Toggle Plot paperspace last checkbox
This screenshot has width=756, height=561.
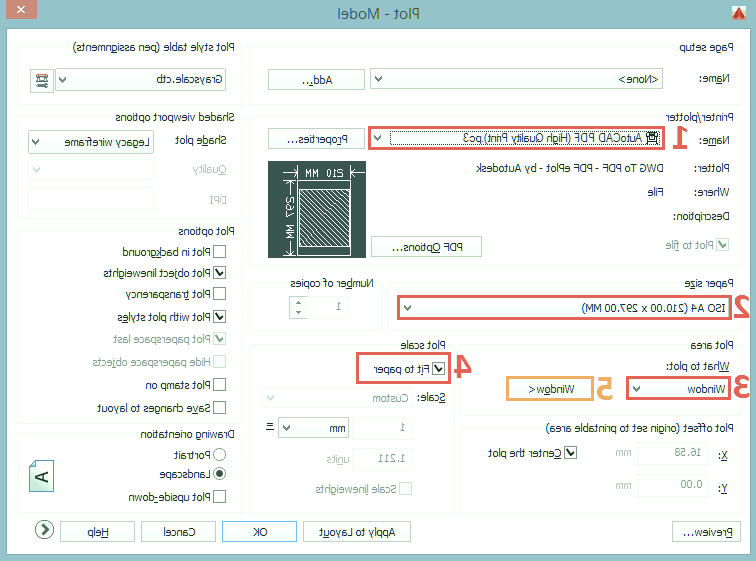pos(219,339)
